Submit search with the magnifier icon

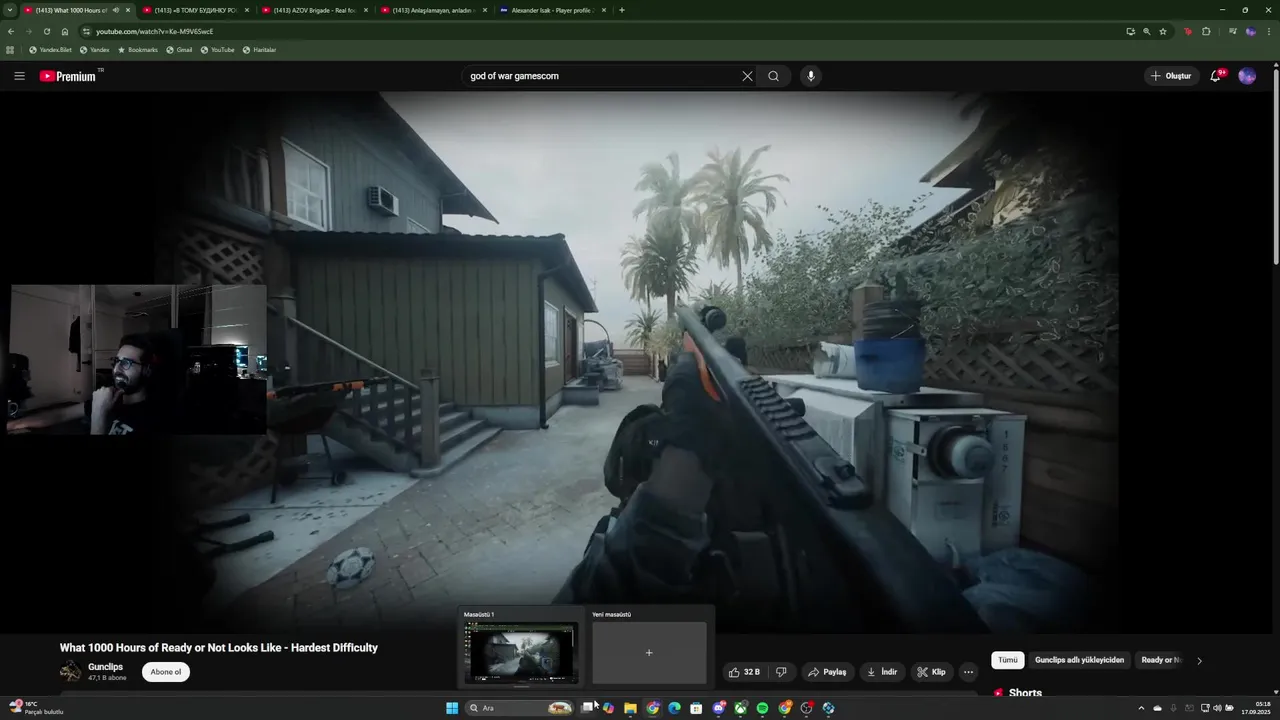(x=773, y=76)
